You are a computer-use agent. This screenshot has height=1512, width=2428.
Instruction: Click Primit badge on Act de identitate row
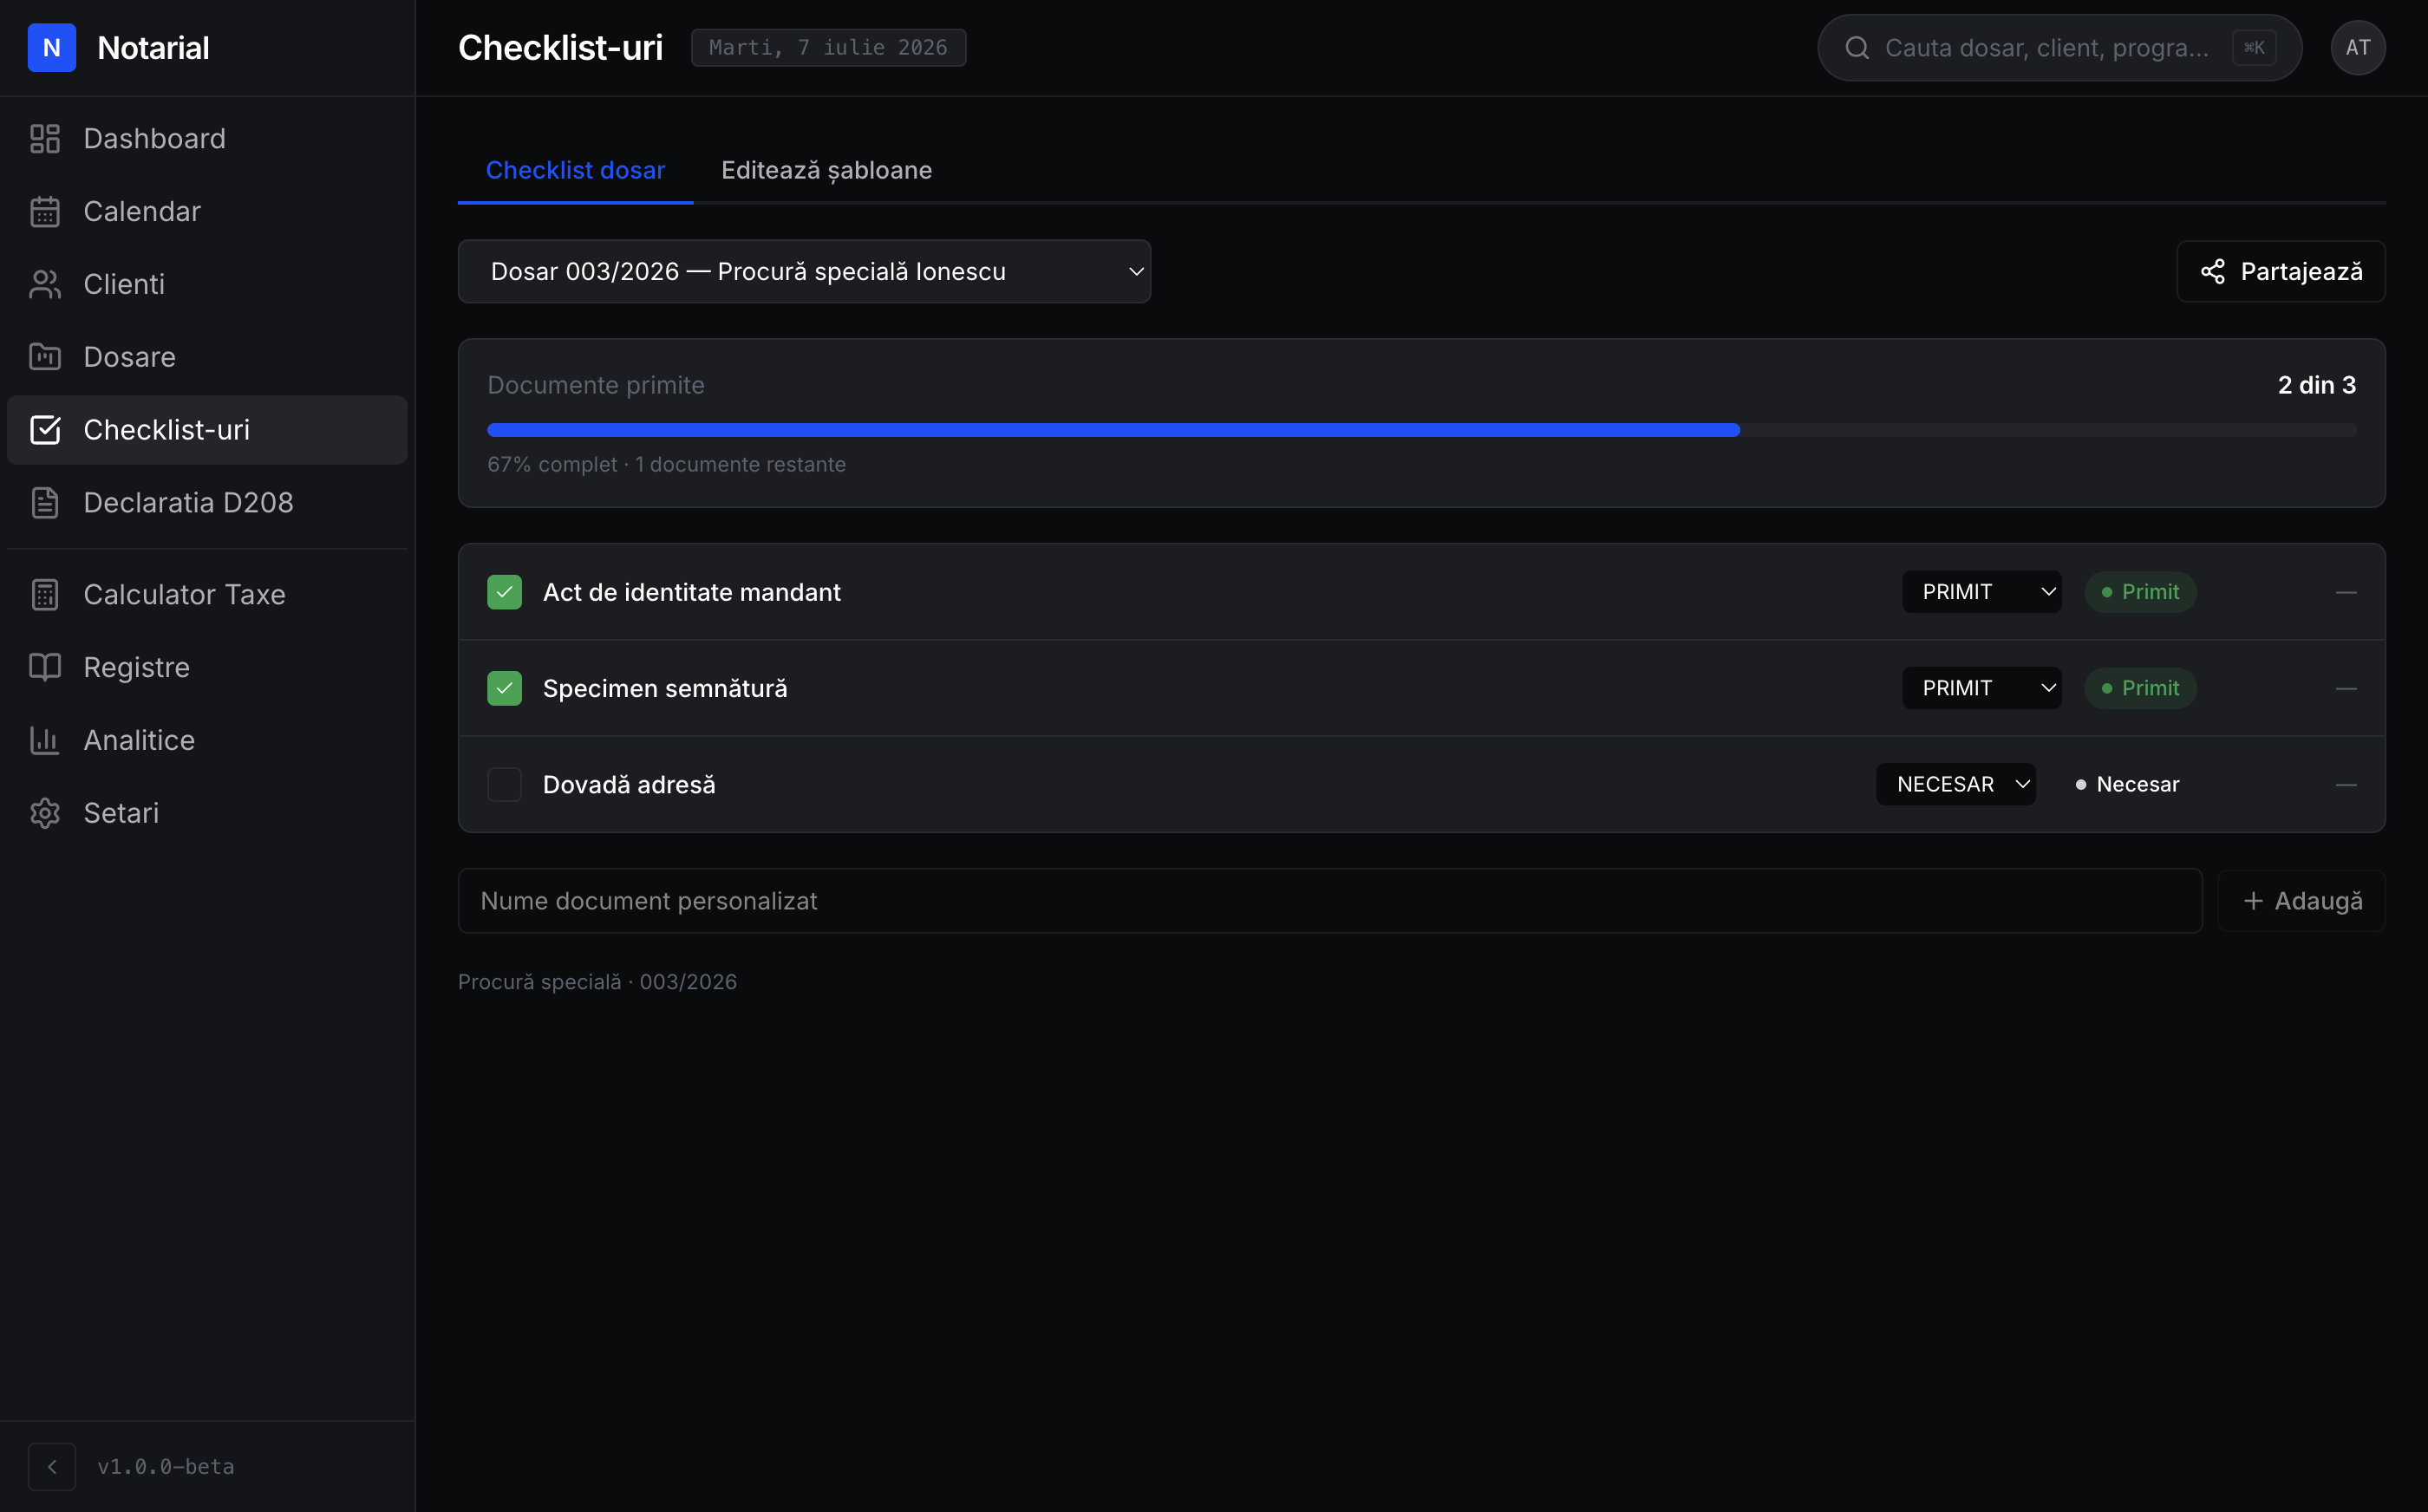(x=2140, y=592)
